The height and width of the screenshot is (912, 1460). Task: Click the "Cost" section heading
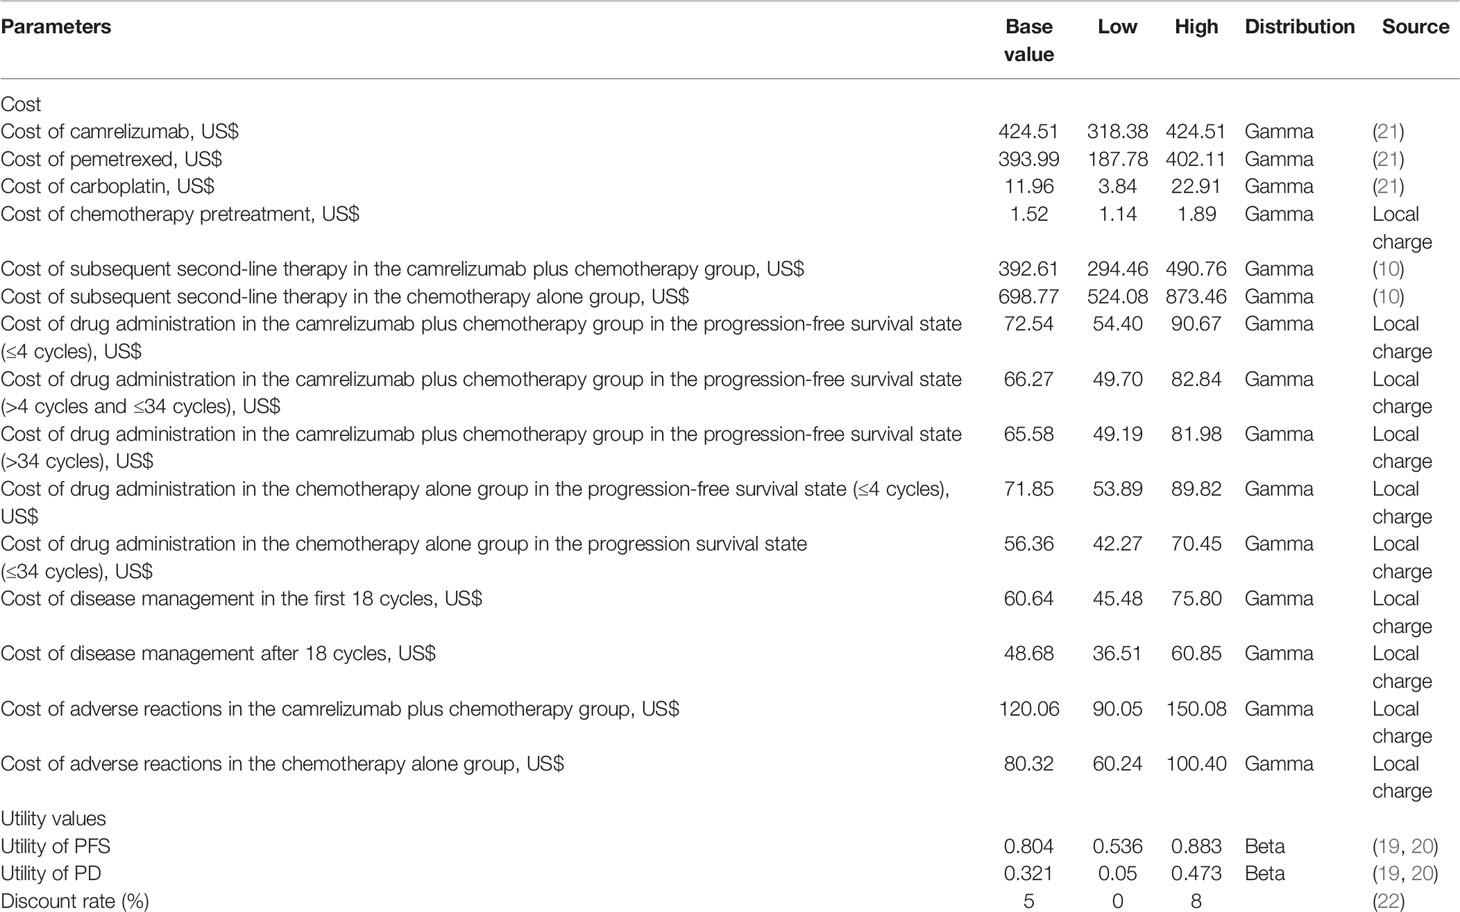[21, 104]
